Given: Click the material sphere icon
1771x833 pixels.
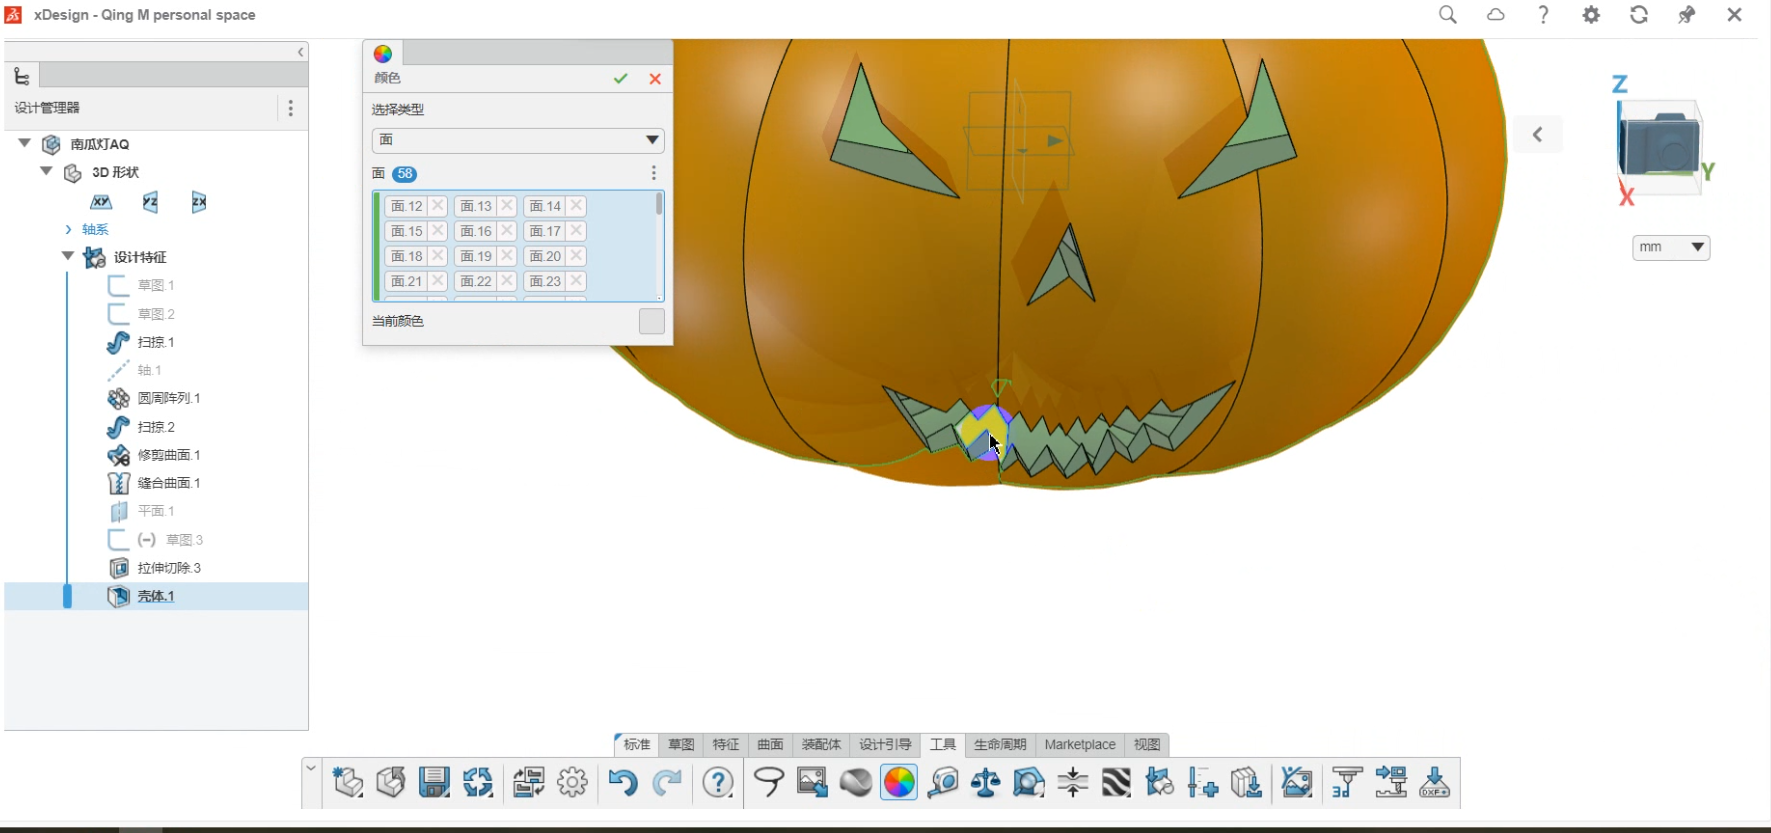Looking at the screenshot, I should point(855,782).
